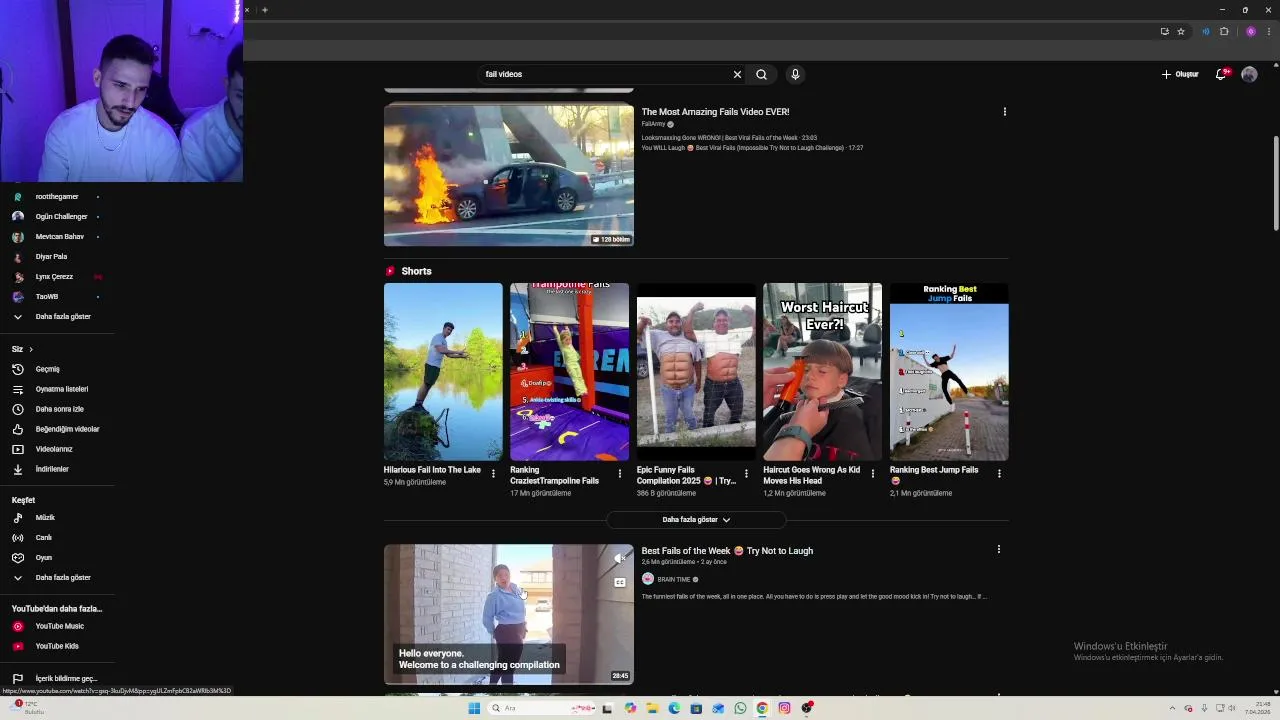Open WhatsApp from the taskbar
Viewport: 1280px width, 720px height.
click(x=740, y=708)
